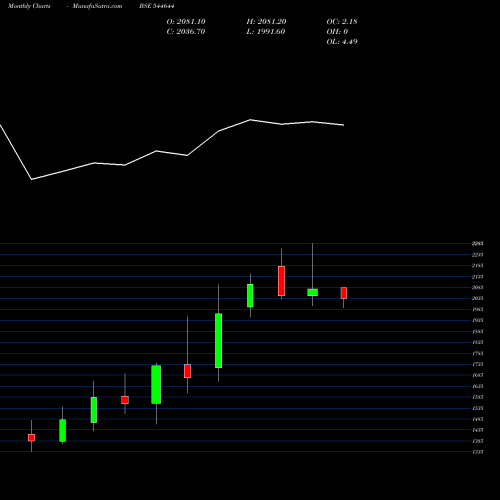
Task: Click the first red candle at chart start
Action: pos(32,438)
